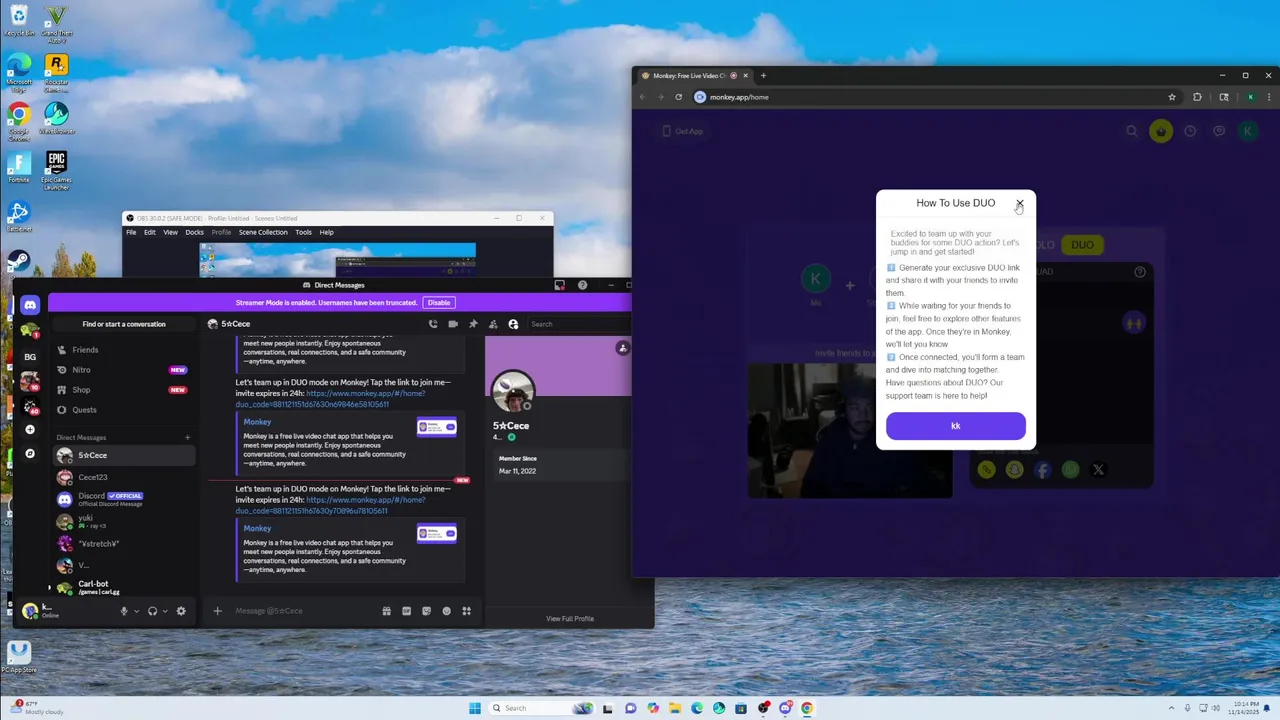Screen dimensions: 1280x720
Task: Open the Discord Official direct message
Action: point(124,499)
